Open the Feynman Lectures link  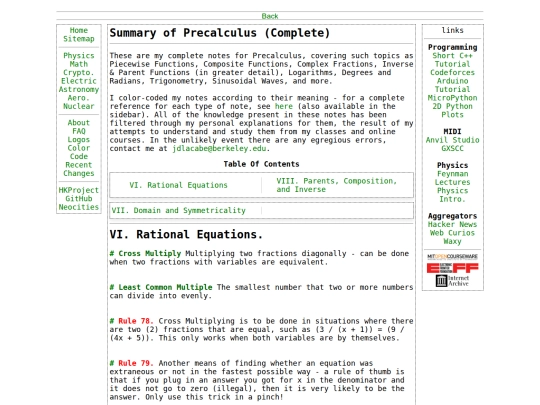click(452, 178)
